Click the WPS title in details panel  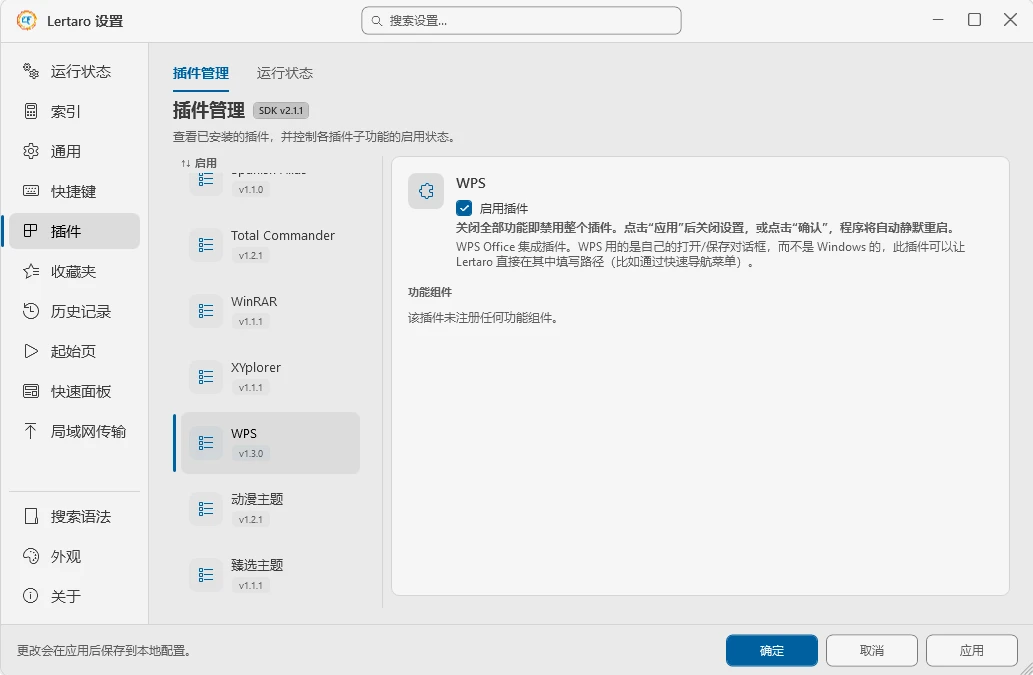click(x=470, y=183)
